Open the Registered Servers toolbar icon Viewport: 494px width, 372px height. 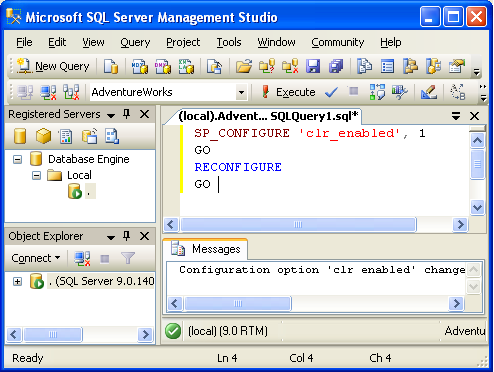[x=364, y=66]
